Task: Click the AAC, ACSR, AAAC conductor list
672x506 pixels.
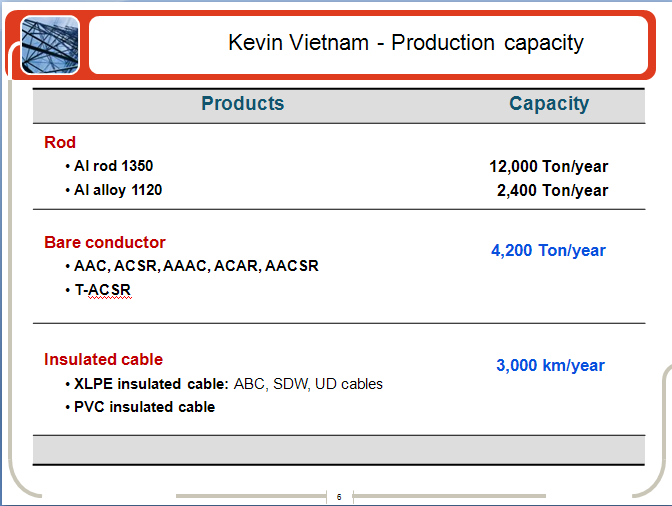Action: tap(196, 266)
